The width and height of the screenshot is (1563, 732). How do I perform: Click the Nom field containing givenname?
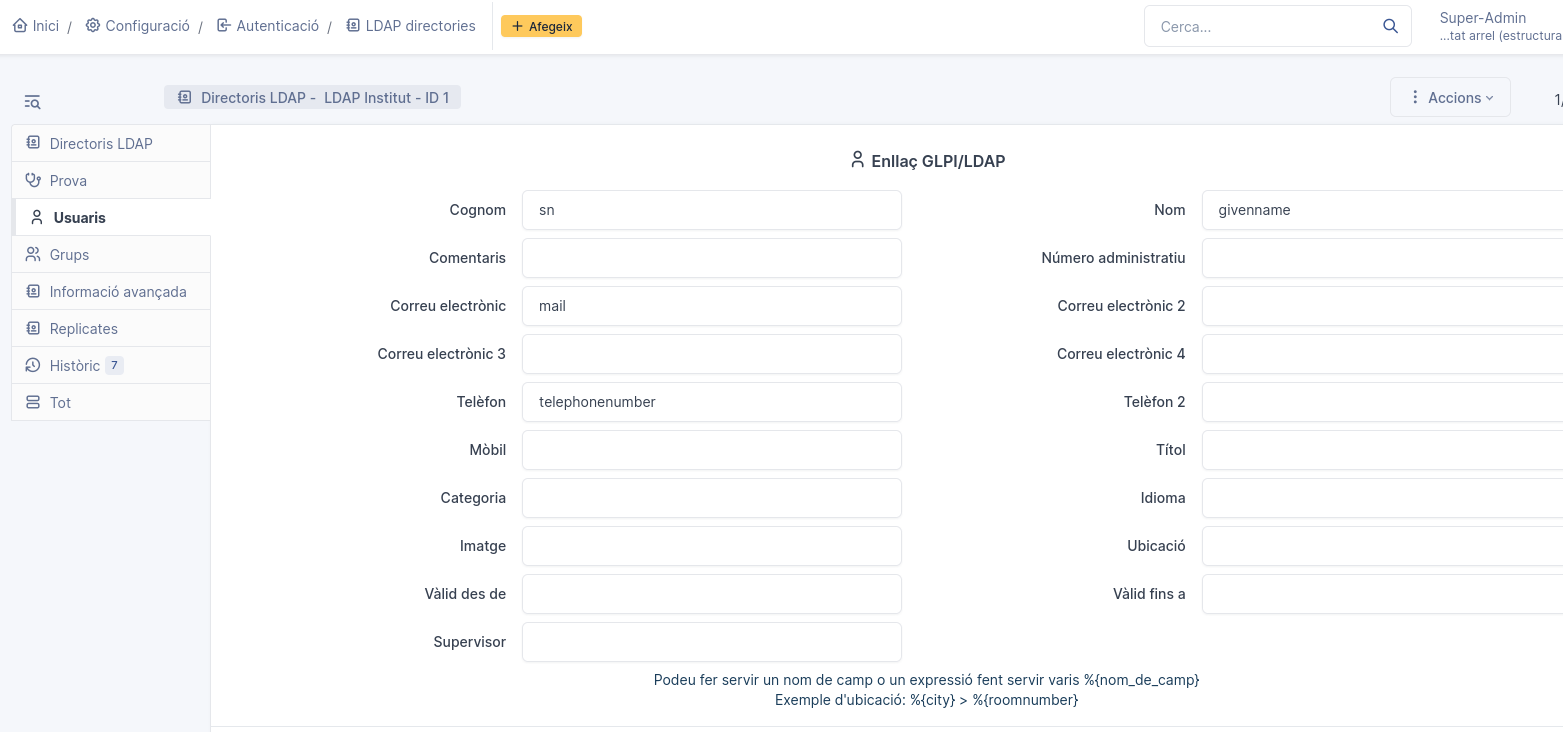pos(1382,210)
